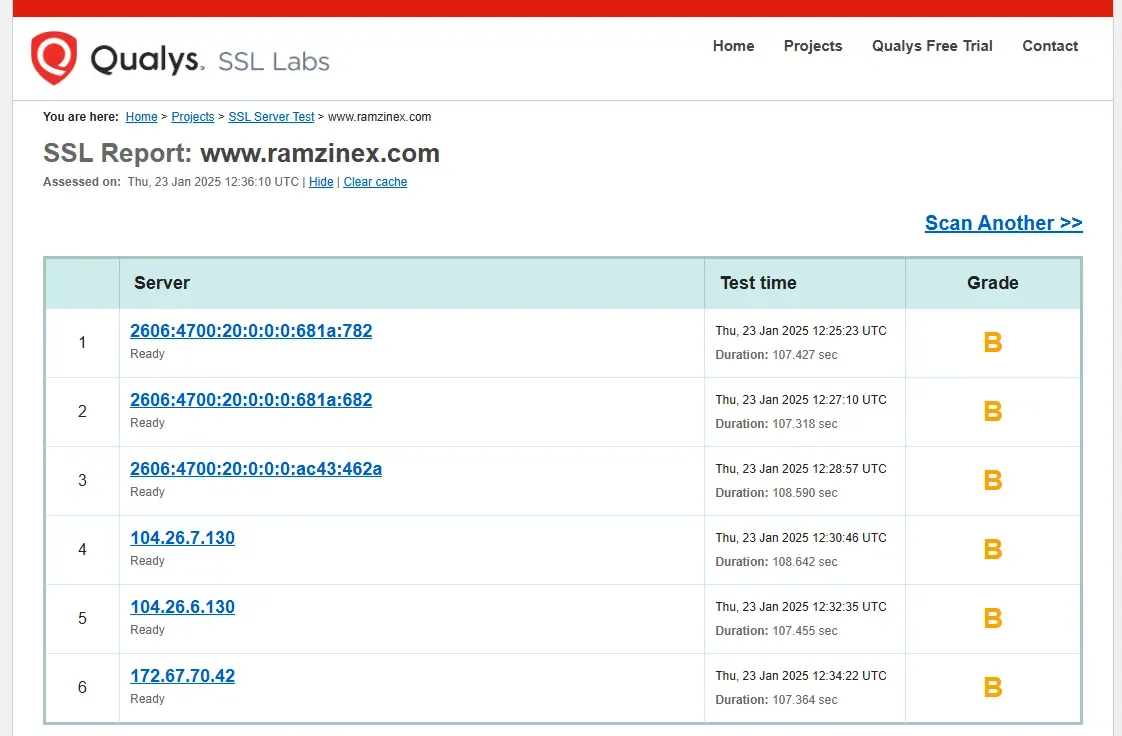Open Qualys Free Trial menu item

932,46
